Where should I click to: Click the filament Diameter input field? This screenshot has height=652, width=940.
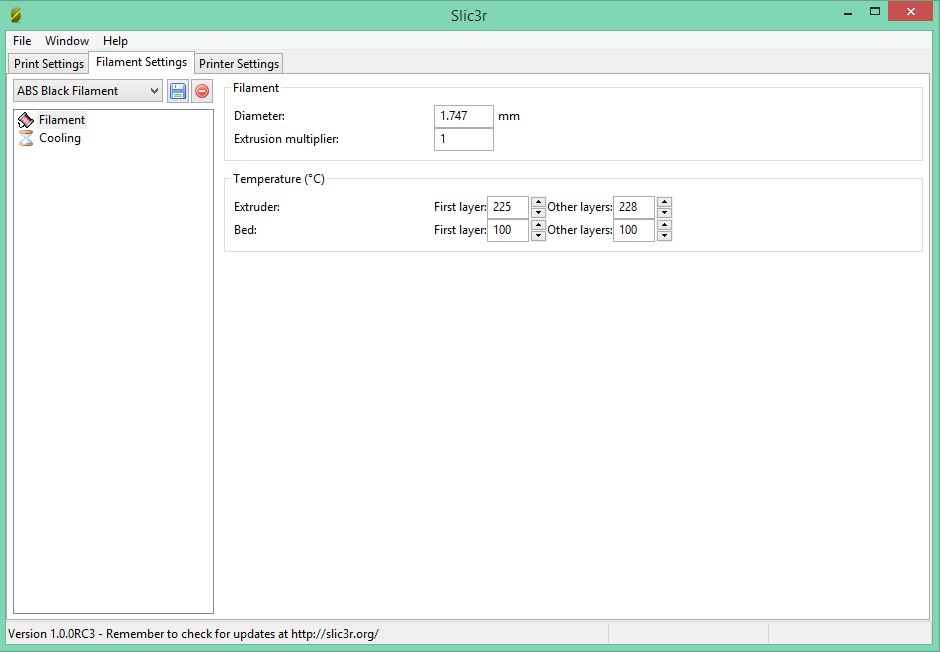[464, 116]
